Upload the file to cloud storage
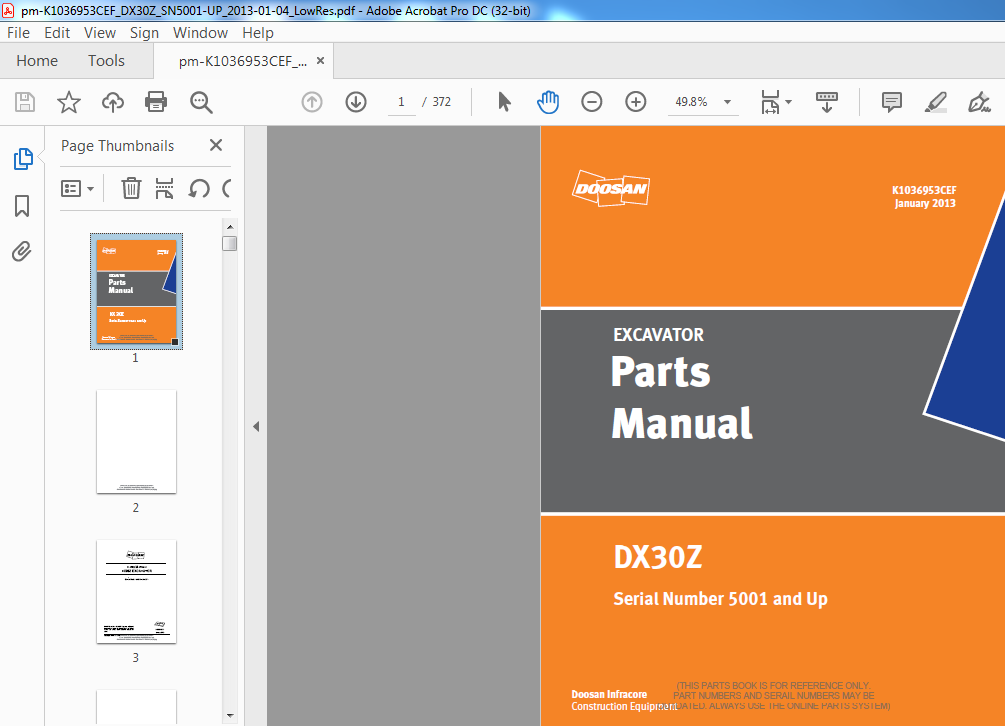The height and width of the screenshot is (726, 1005). pyautogui.click(x=113, y=102)
